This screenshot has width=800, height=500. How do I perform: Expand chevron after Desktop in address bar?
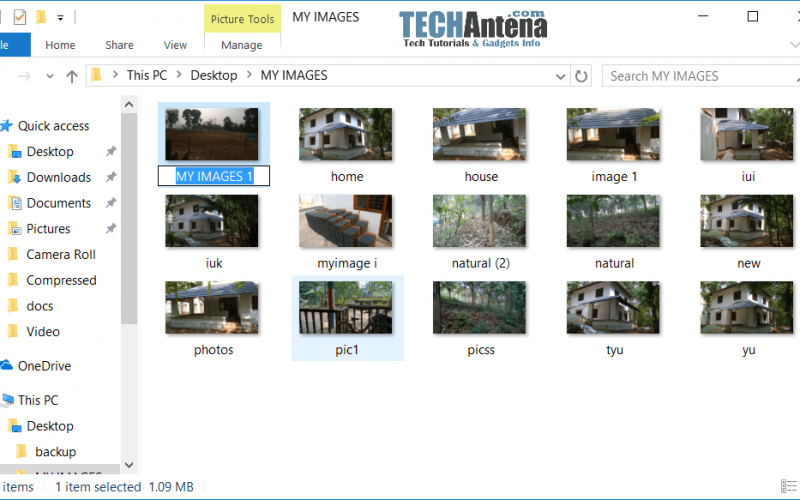[249, 75]
